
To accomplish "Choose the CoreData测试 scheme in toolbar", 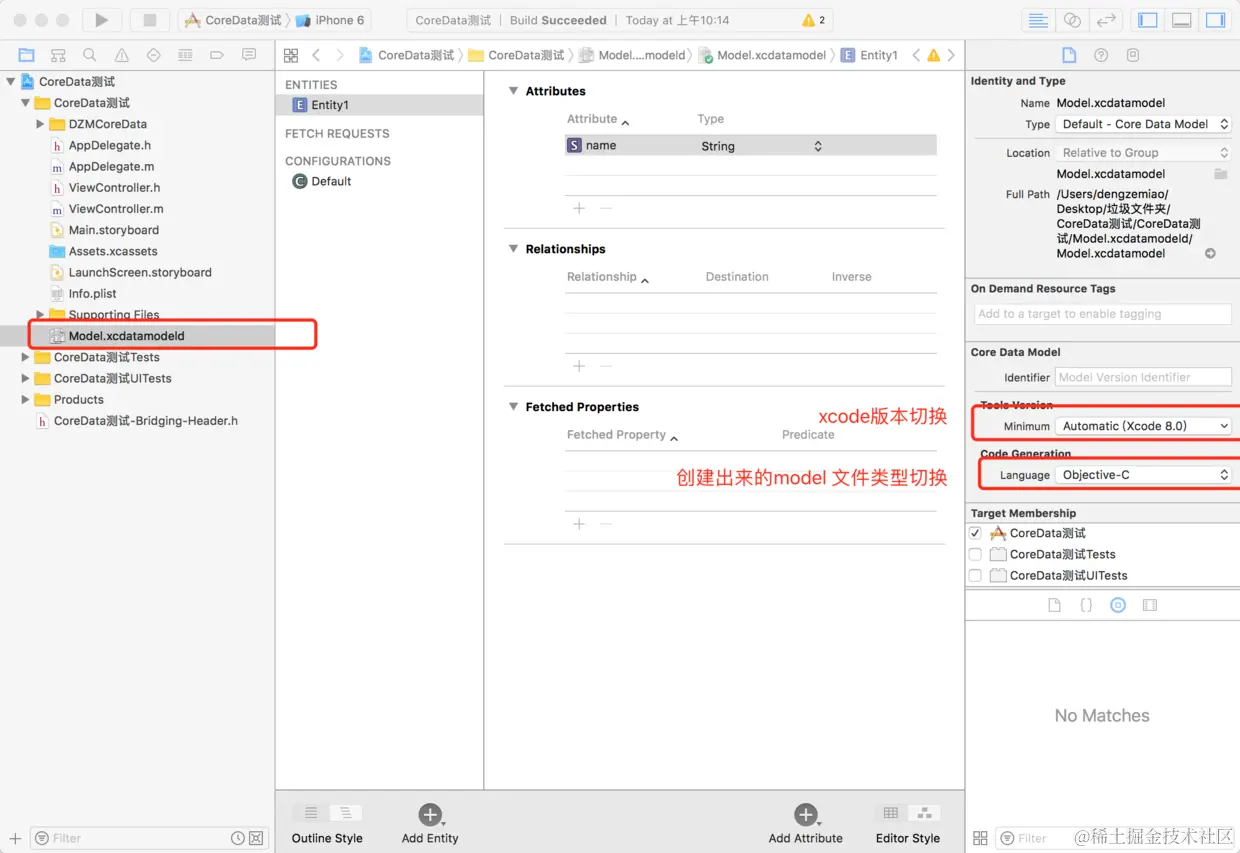I will [x=233, y=20].
